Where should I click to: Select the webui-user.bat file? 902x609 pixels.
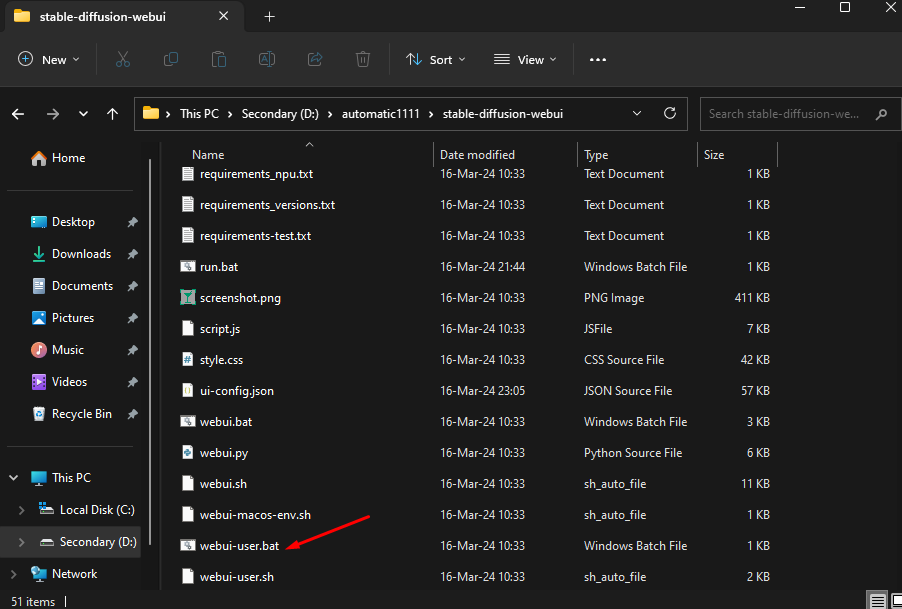click(239, 546)
